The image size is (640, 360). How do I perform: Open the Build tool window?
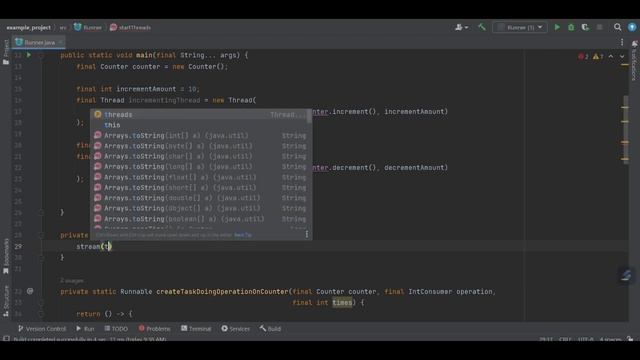point(270,329)
